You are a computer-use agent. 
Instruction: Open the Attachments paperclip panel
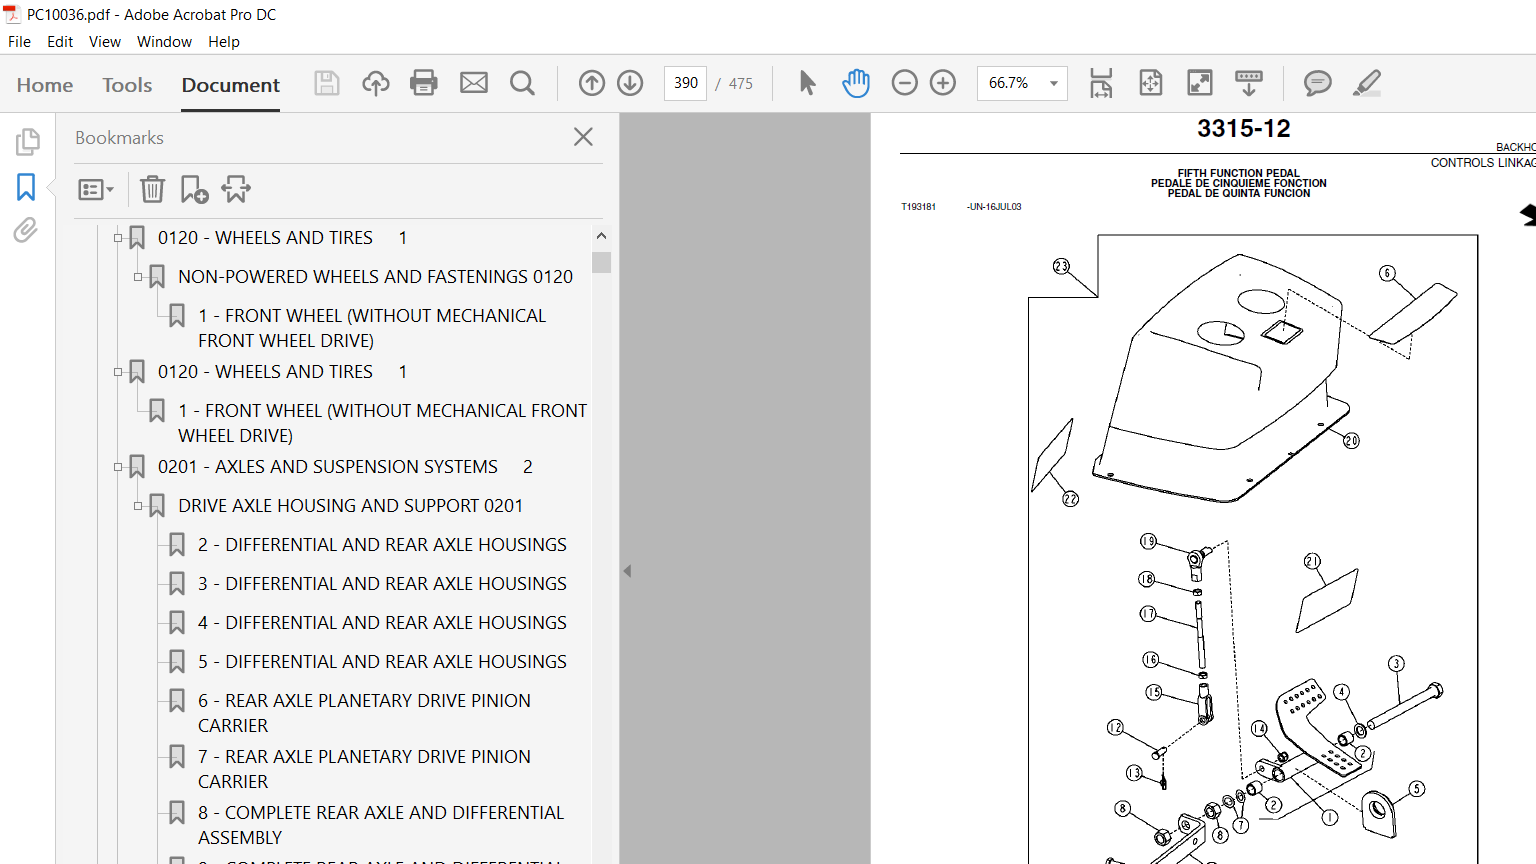[26, 231]
